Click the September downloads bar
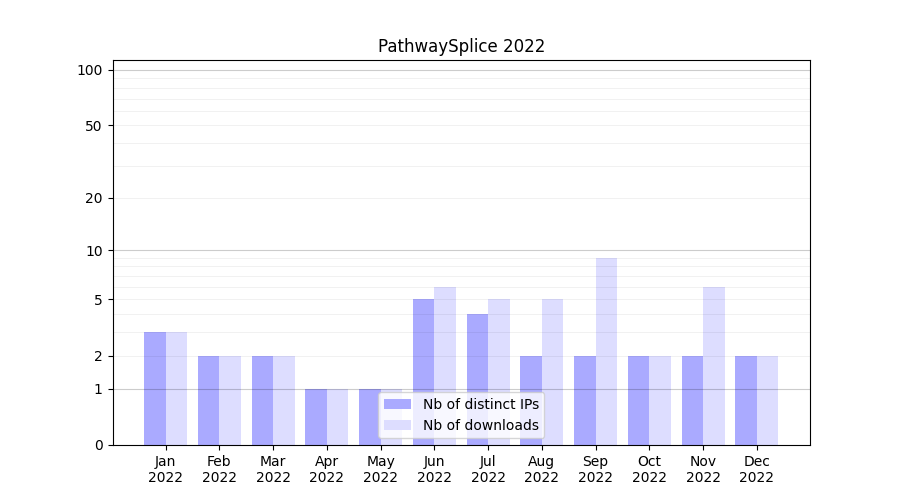The height and width of the screenshot is (500, 900). point(606,351)
